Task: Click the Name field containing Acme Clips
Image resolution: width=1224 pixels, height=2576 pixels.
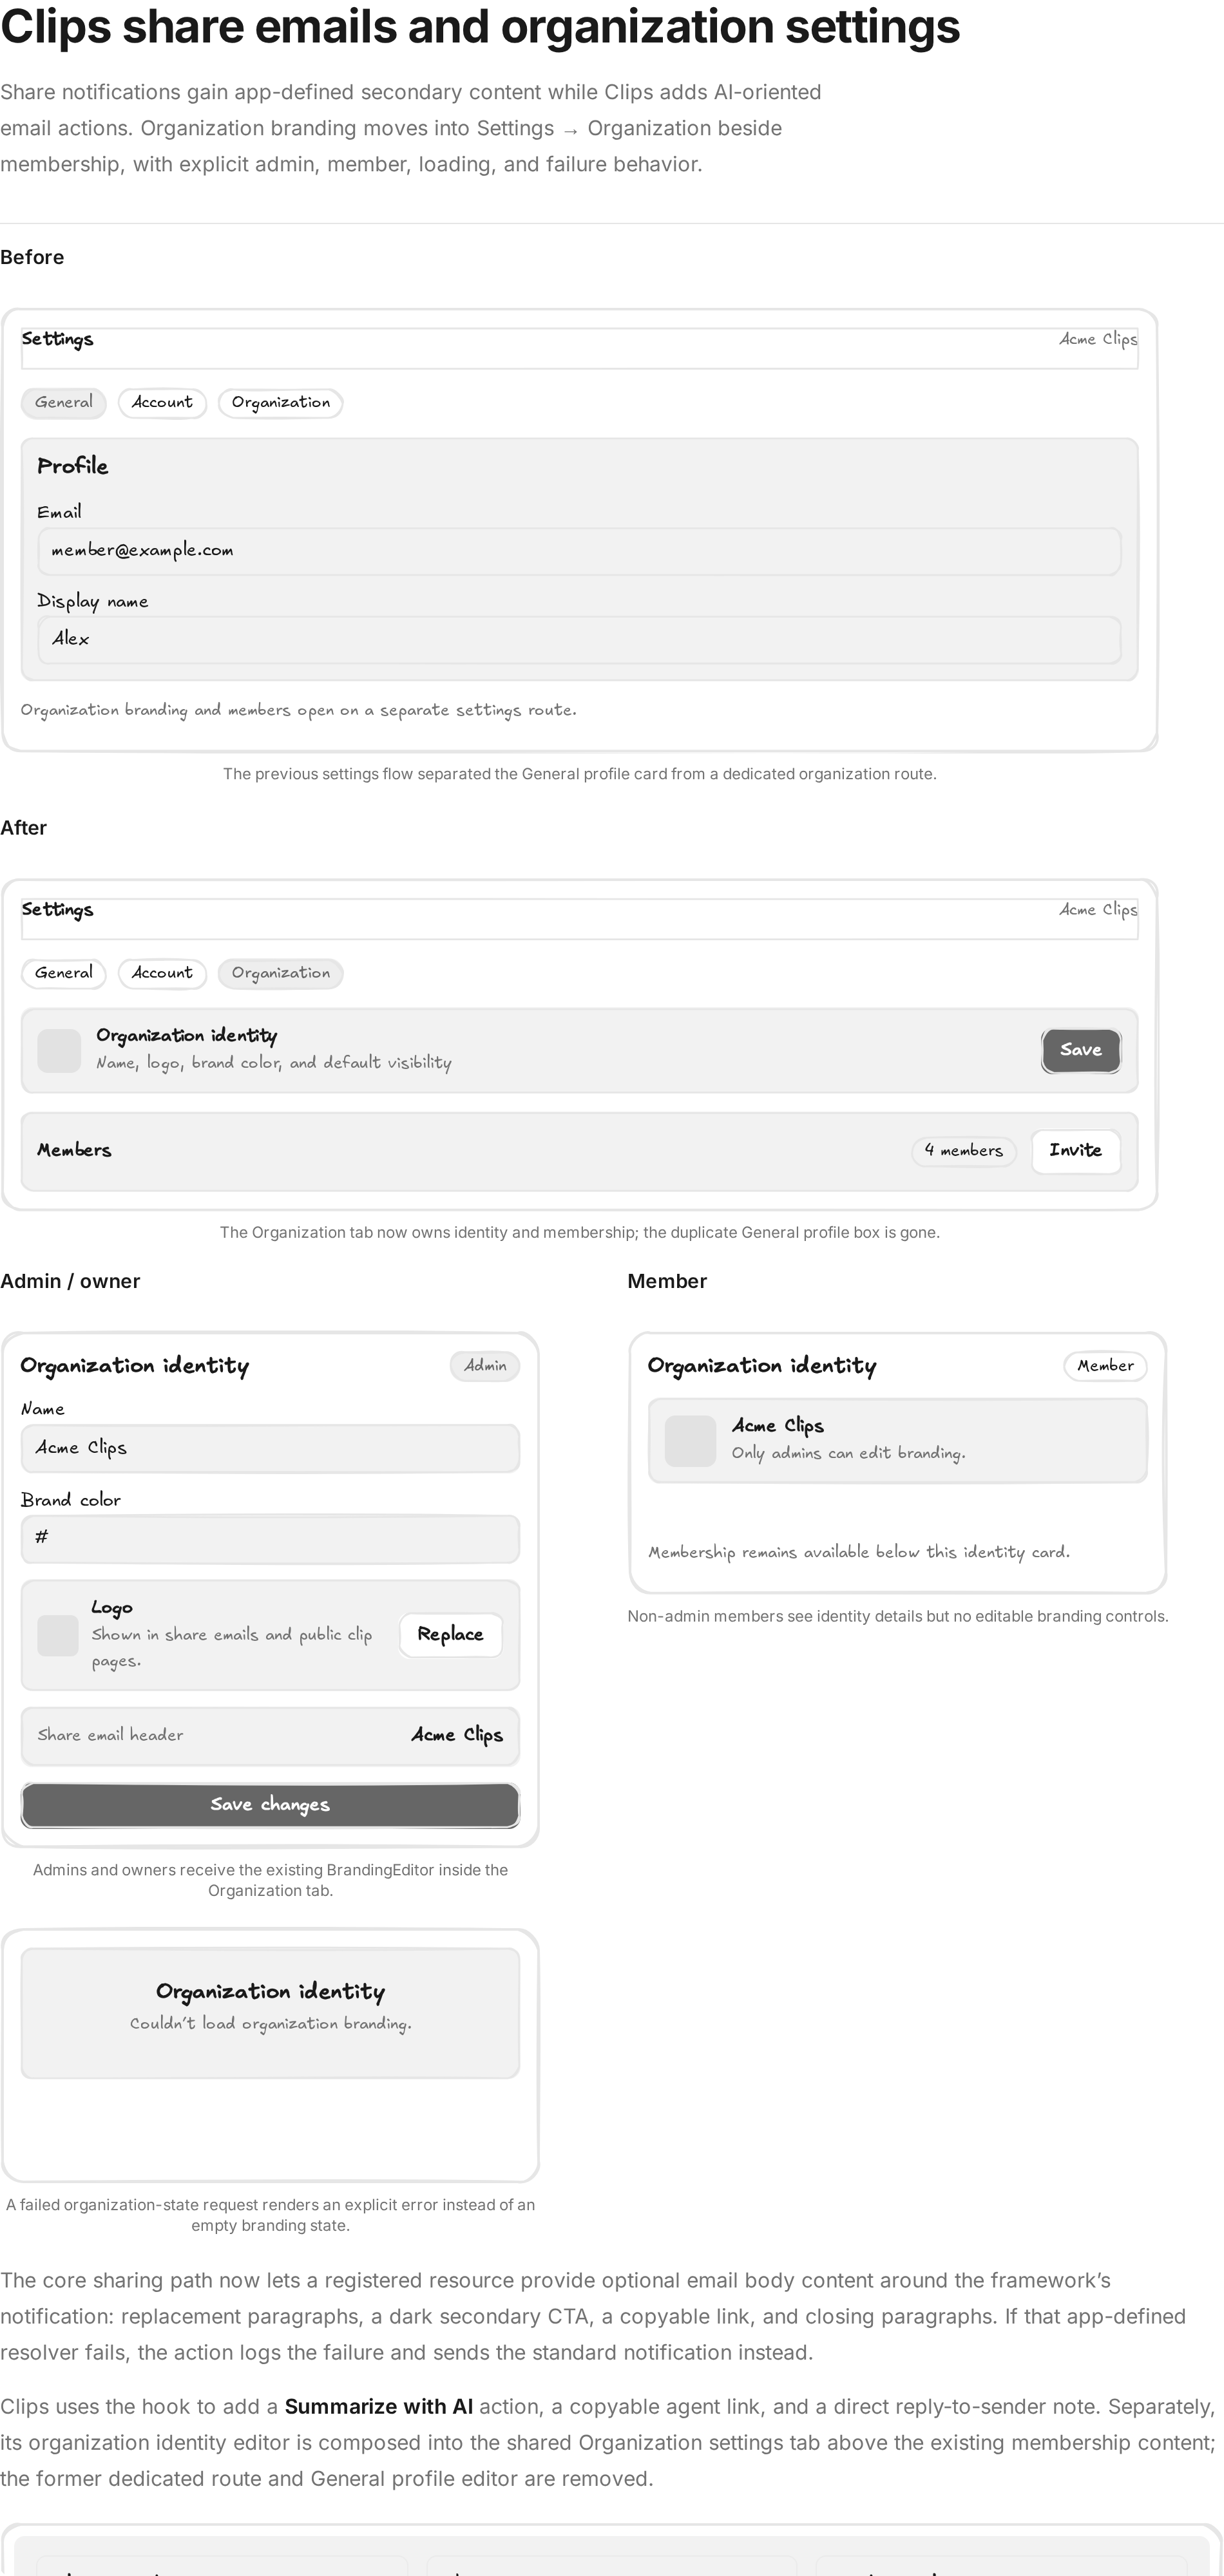Action: 270,1448
